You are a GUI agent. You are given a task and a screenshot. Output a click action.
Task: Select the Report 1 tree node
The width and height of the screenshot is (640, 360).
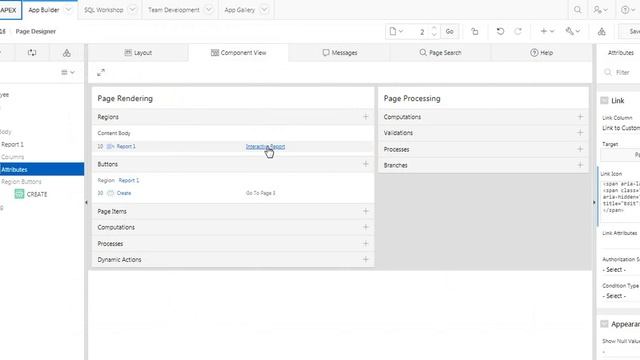tap(13, 144)
